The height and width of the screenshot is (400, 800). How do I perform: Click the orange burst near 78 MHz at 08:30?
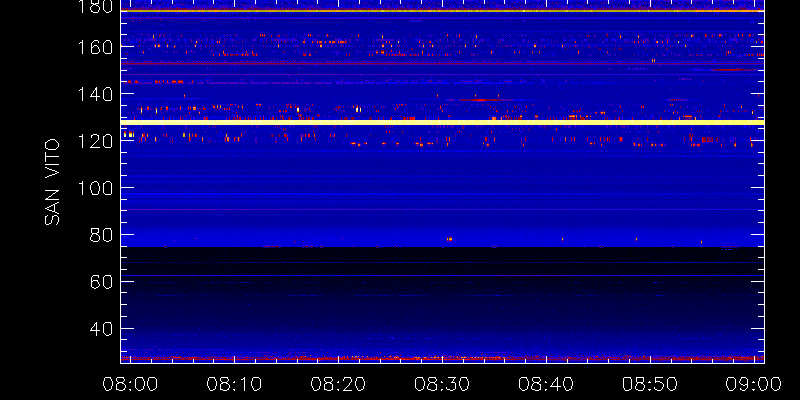[x=449, y=239]
